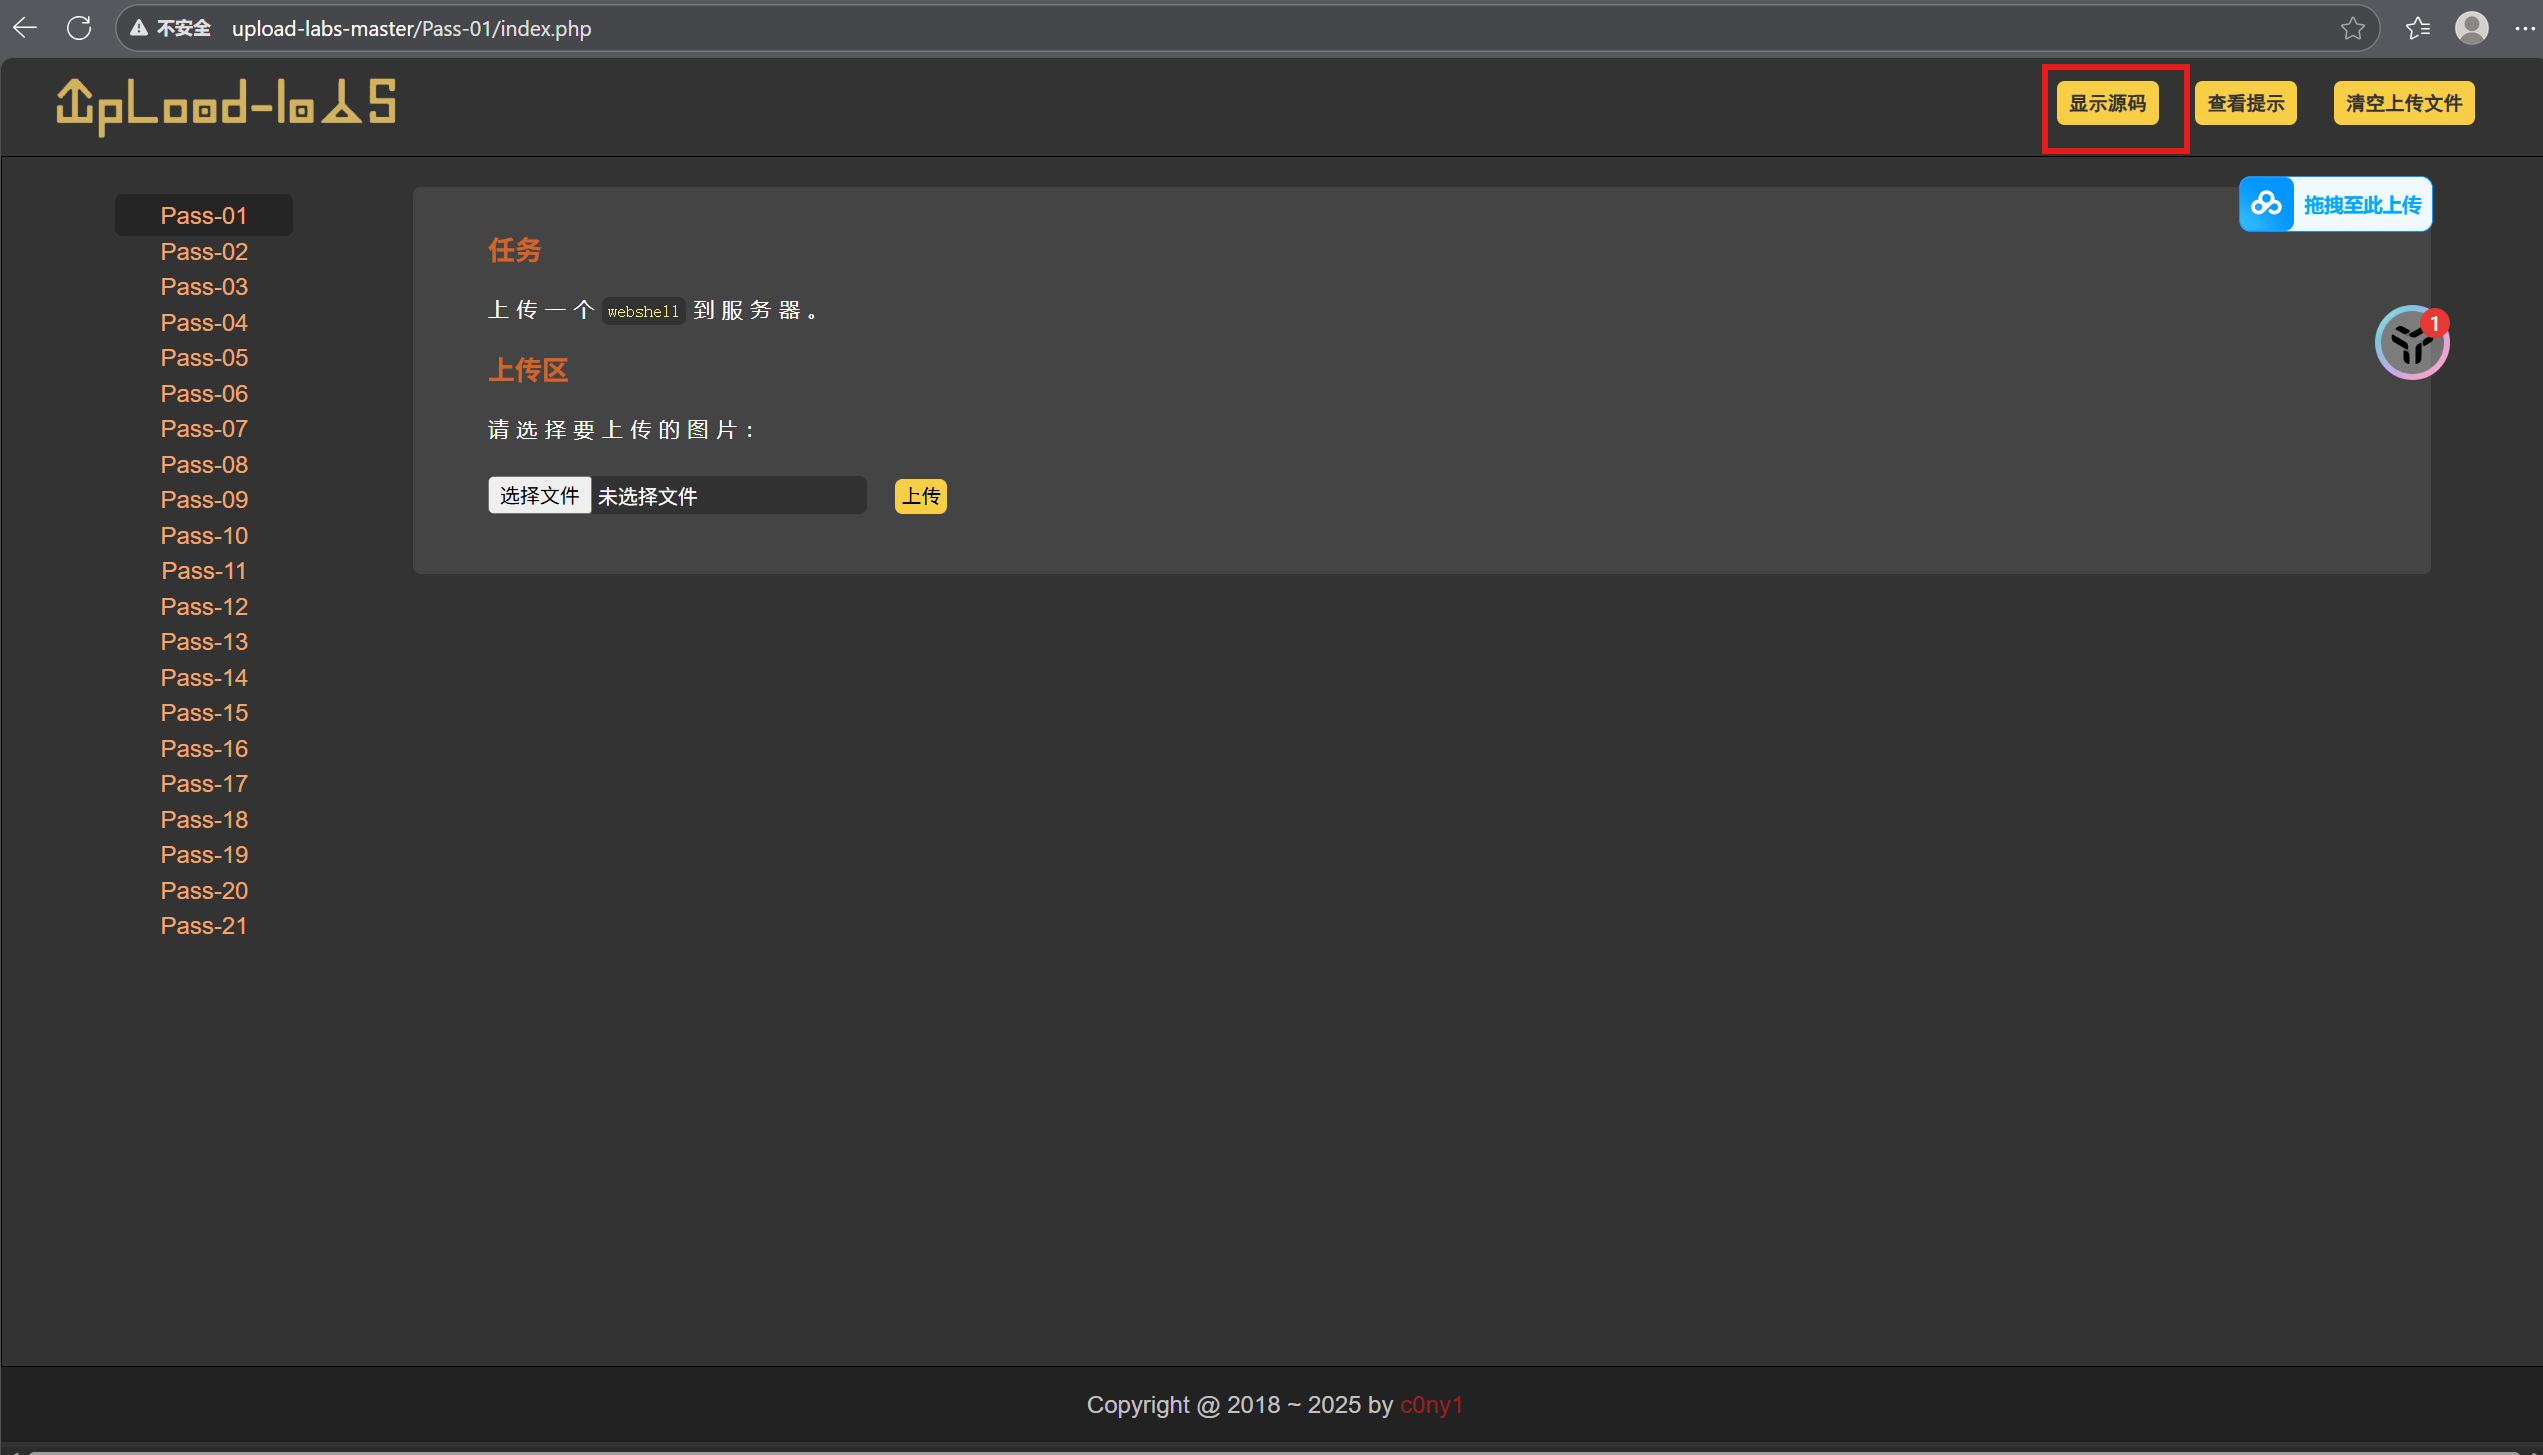The height and width of the screenshot is (1455, 2543).
Task: Select Pass-01 in the sidebar
Action: tap(203, 215)
